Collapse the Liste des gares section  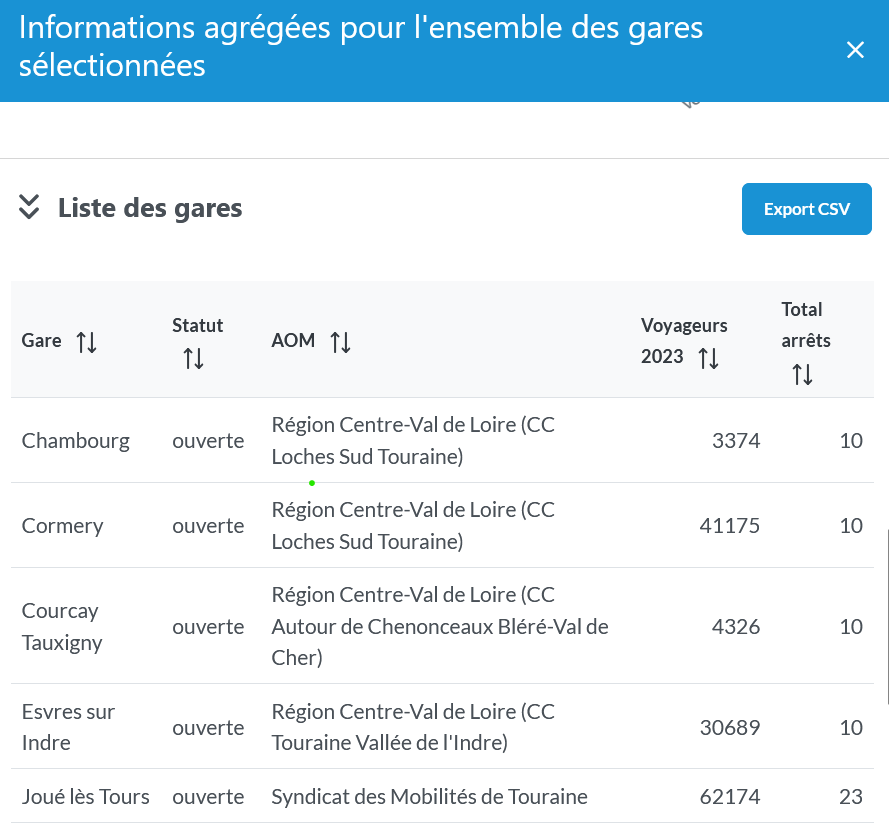click(30, 208)
